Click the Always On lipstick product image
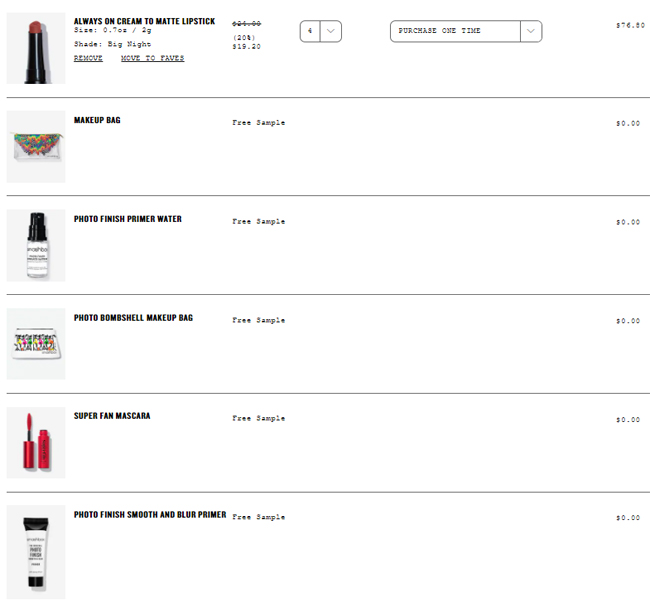 (x=36, y=49)
